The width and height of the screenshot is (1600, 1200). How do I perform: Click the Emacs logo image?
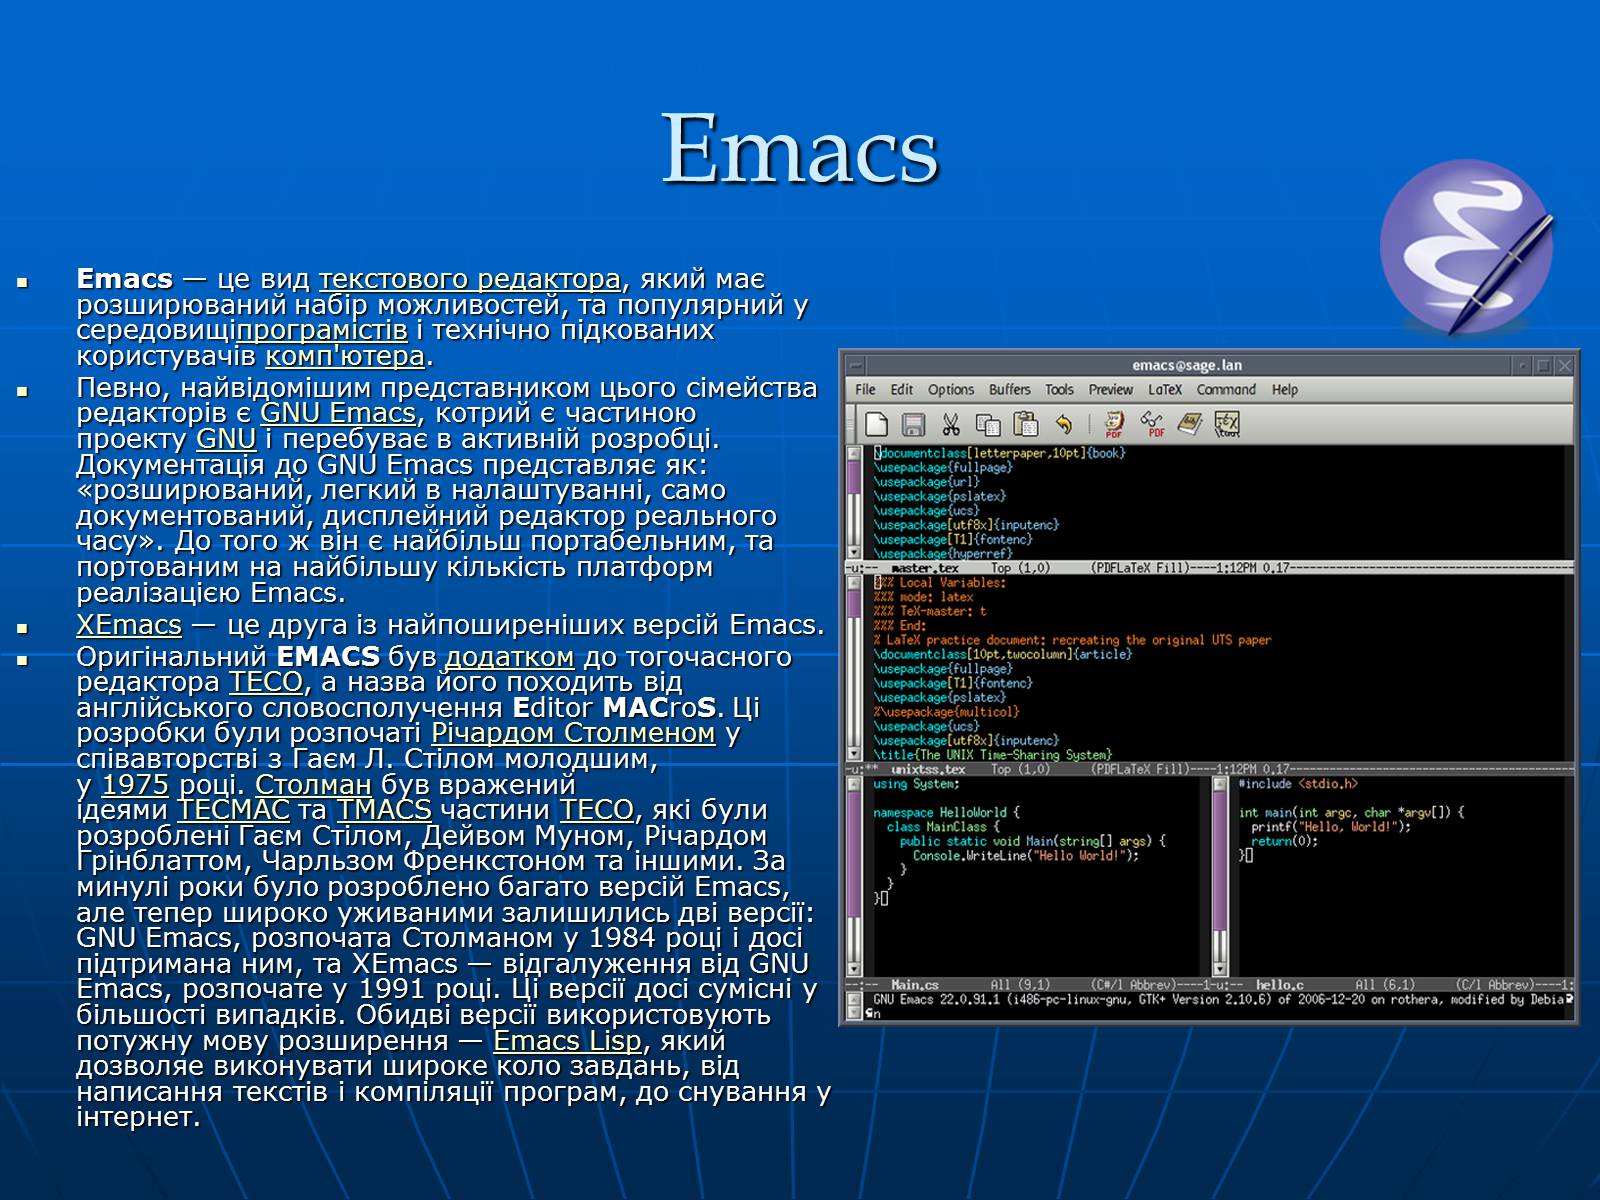pos(1466,246)
